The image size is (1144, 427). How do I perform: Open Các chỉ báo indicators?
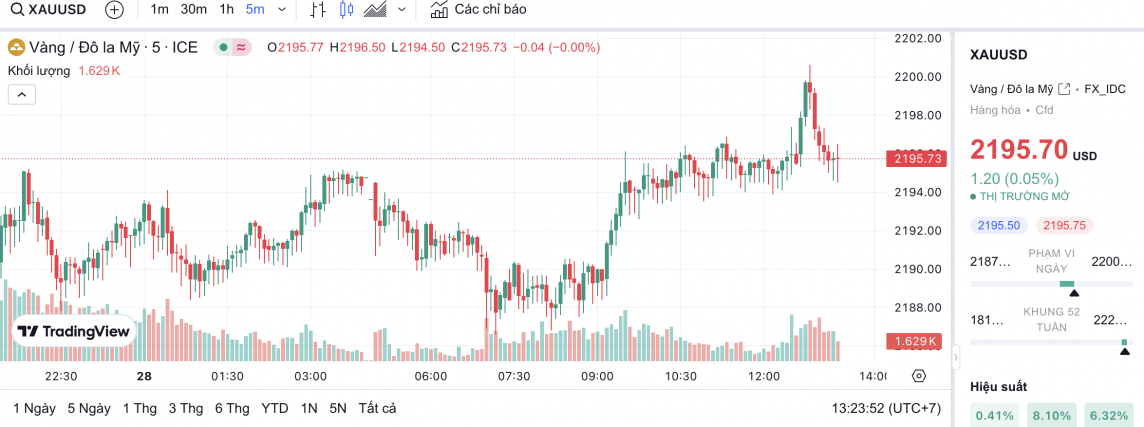tap(479, 10)
